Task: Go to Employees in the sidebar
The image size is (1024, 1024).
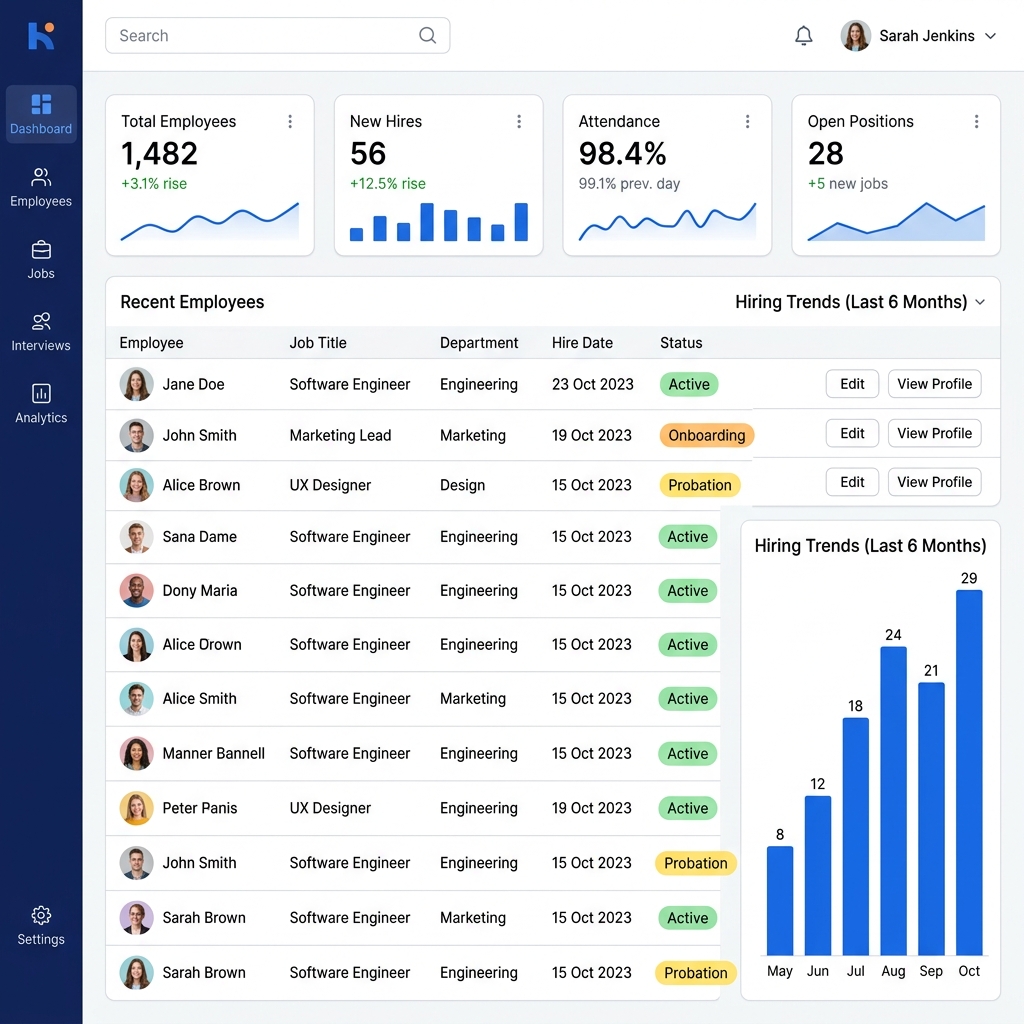Action: pos(41,187)
